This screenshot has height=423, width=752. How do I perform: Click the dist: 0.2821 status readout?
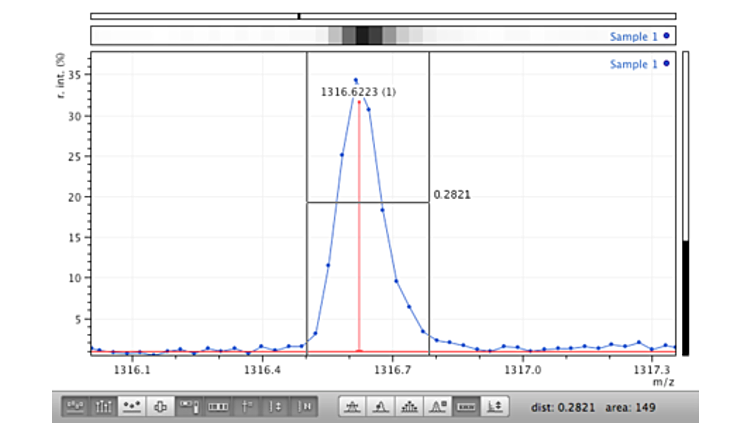coord(563,407)
